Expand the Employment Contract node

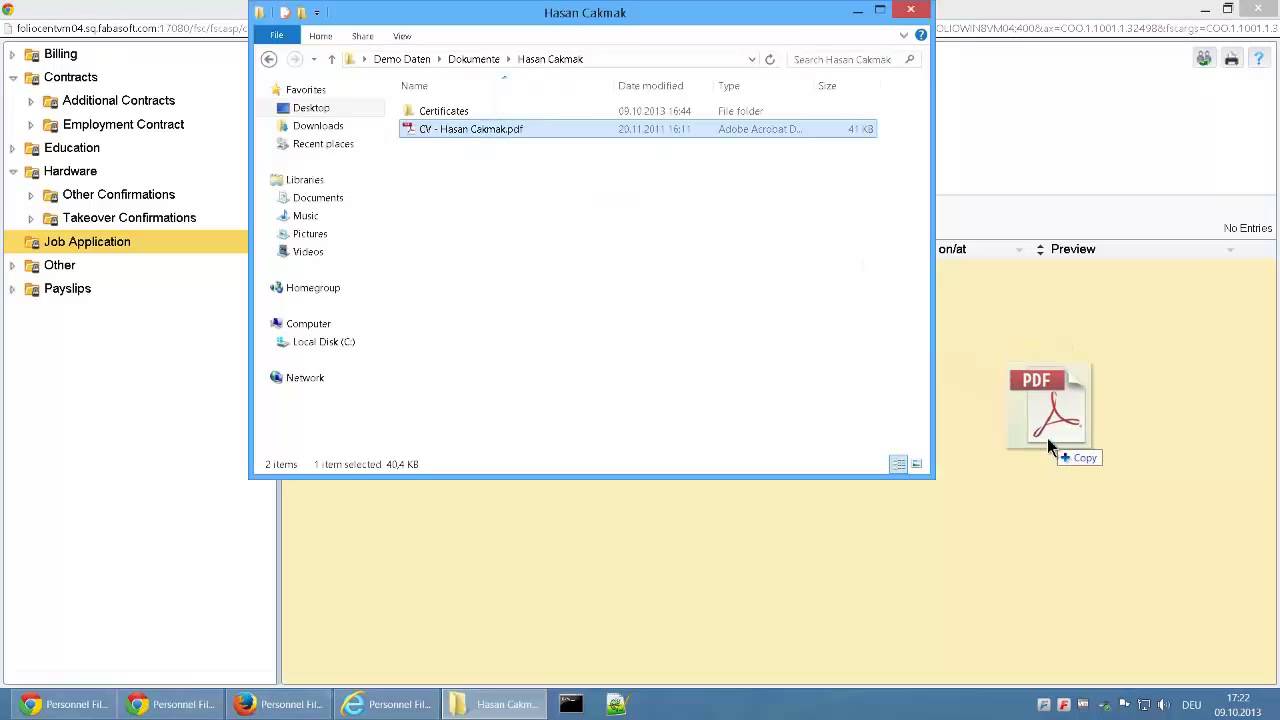[31, 125]
